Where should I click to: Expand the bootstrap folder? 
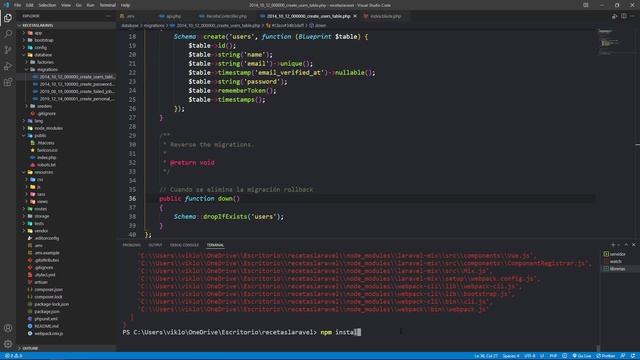(x=44, y=40)
